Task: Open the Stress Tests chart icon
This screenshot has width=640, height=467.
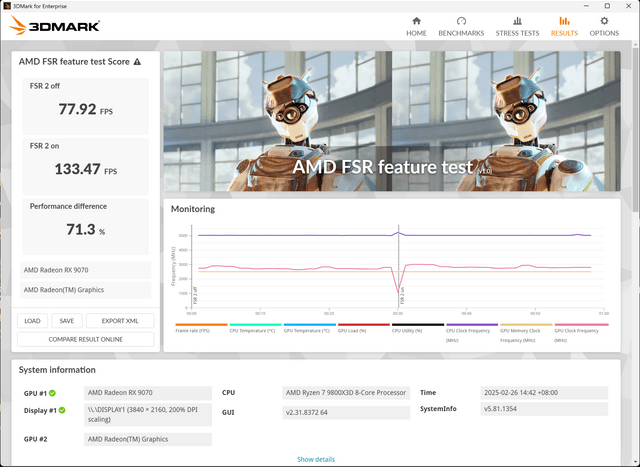Action: pos(517,21)
